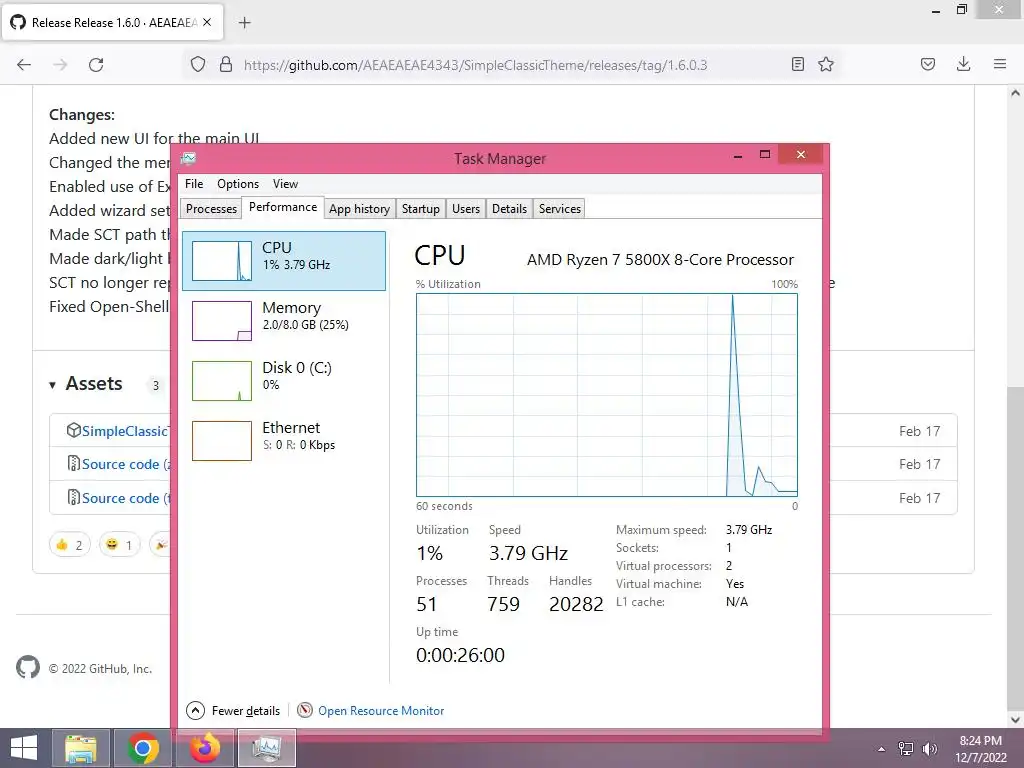Click the first Source code asset link
The width and height of the screenshot is (1024, 768).
point(126,464)
